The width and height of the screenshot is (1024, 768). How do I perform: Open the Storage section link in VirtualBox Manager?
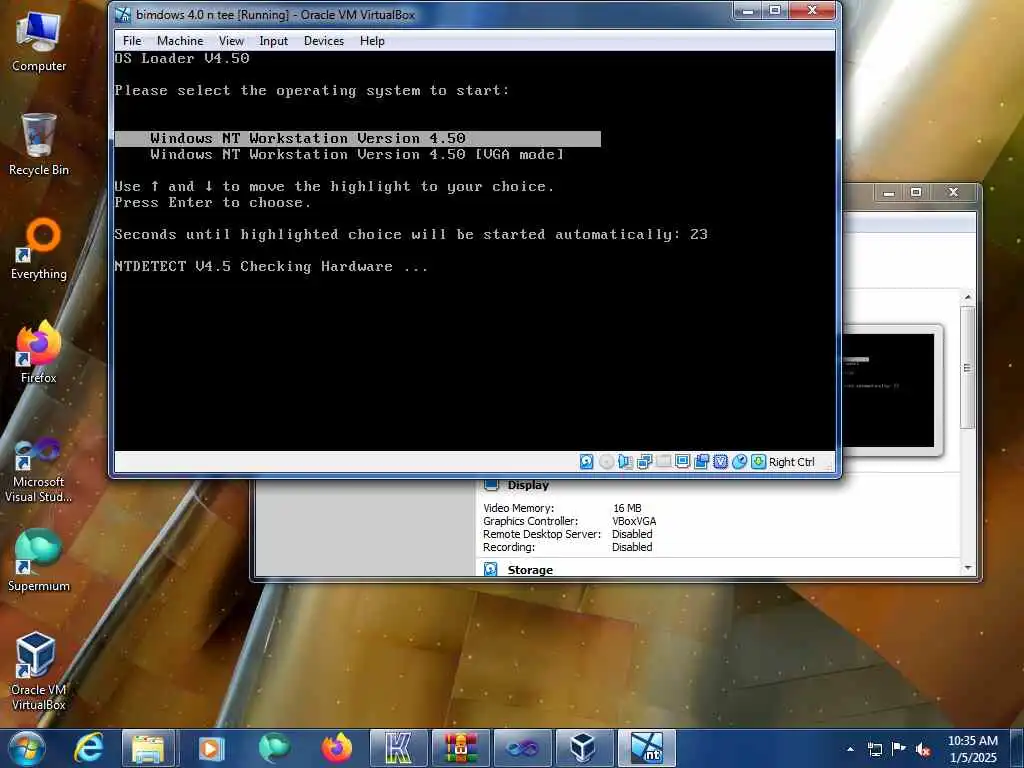pyautogui.click(x=530, y=570)
